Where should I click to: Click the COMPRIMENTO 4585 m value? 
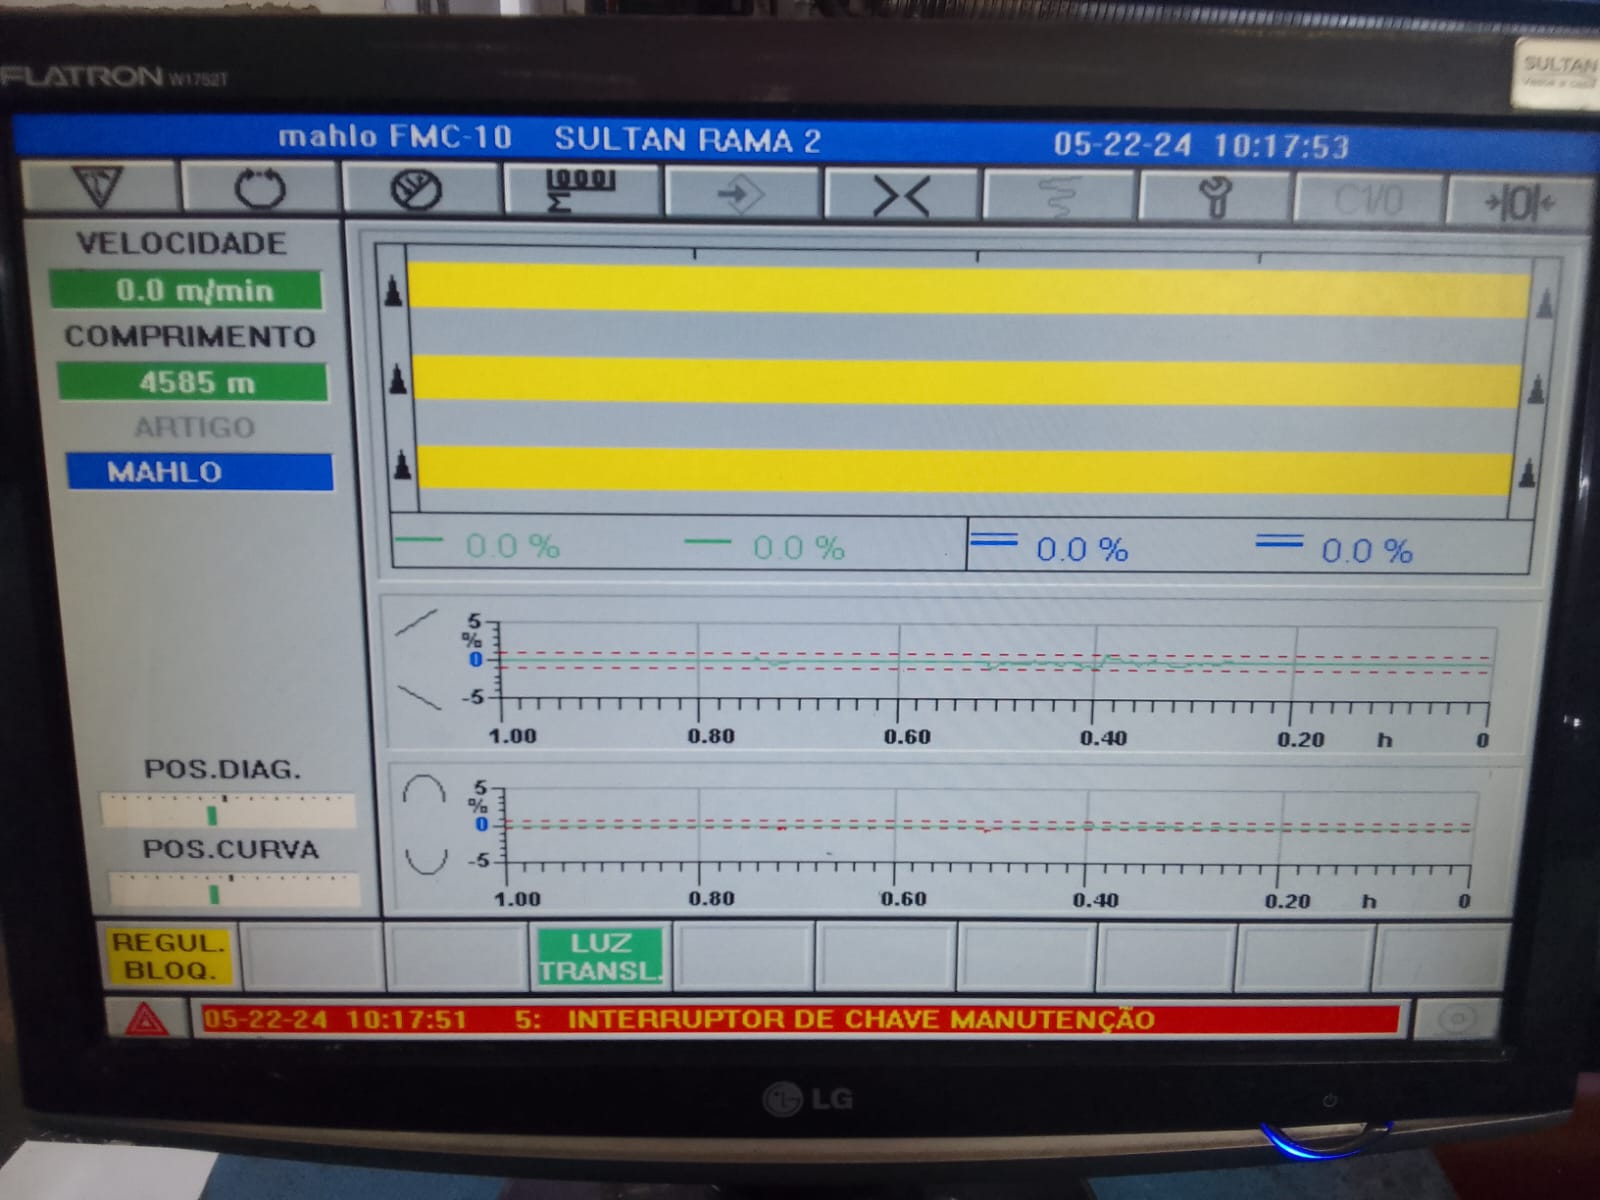(192, 382)
